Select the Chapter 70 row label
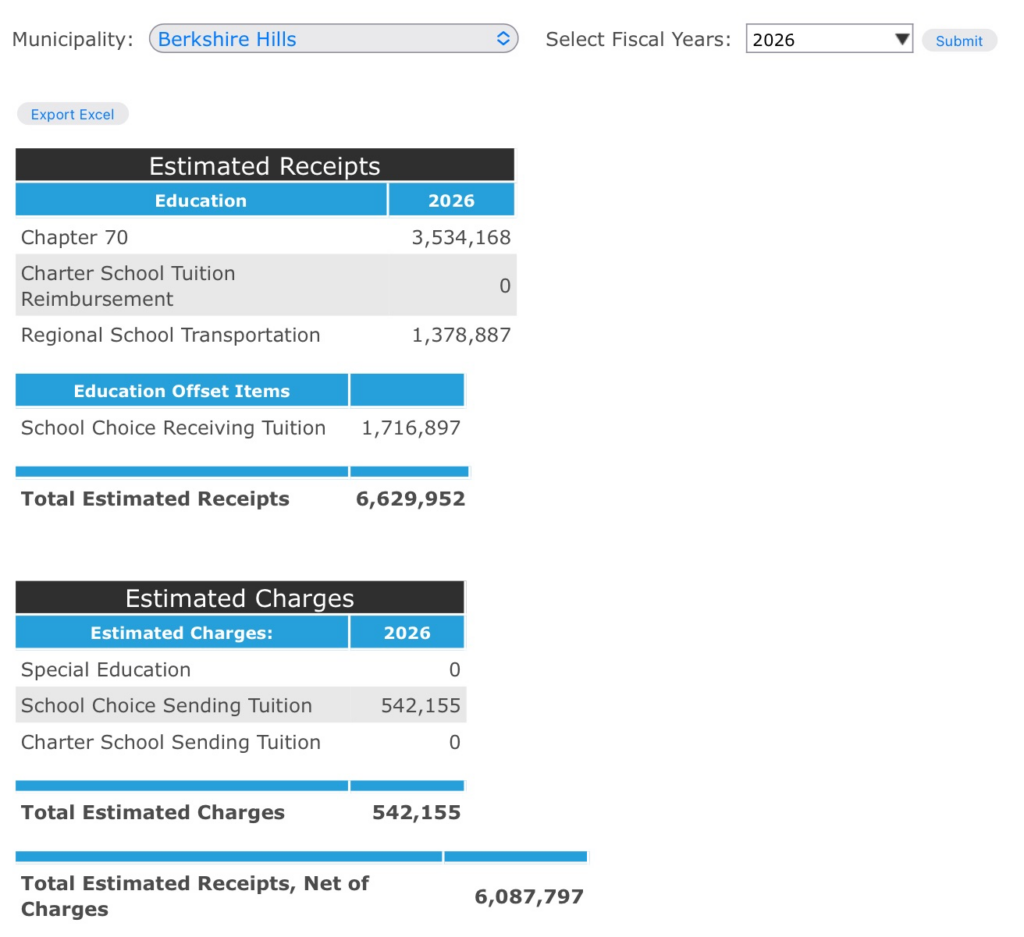The image size is (1024, 937). 75,238
